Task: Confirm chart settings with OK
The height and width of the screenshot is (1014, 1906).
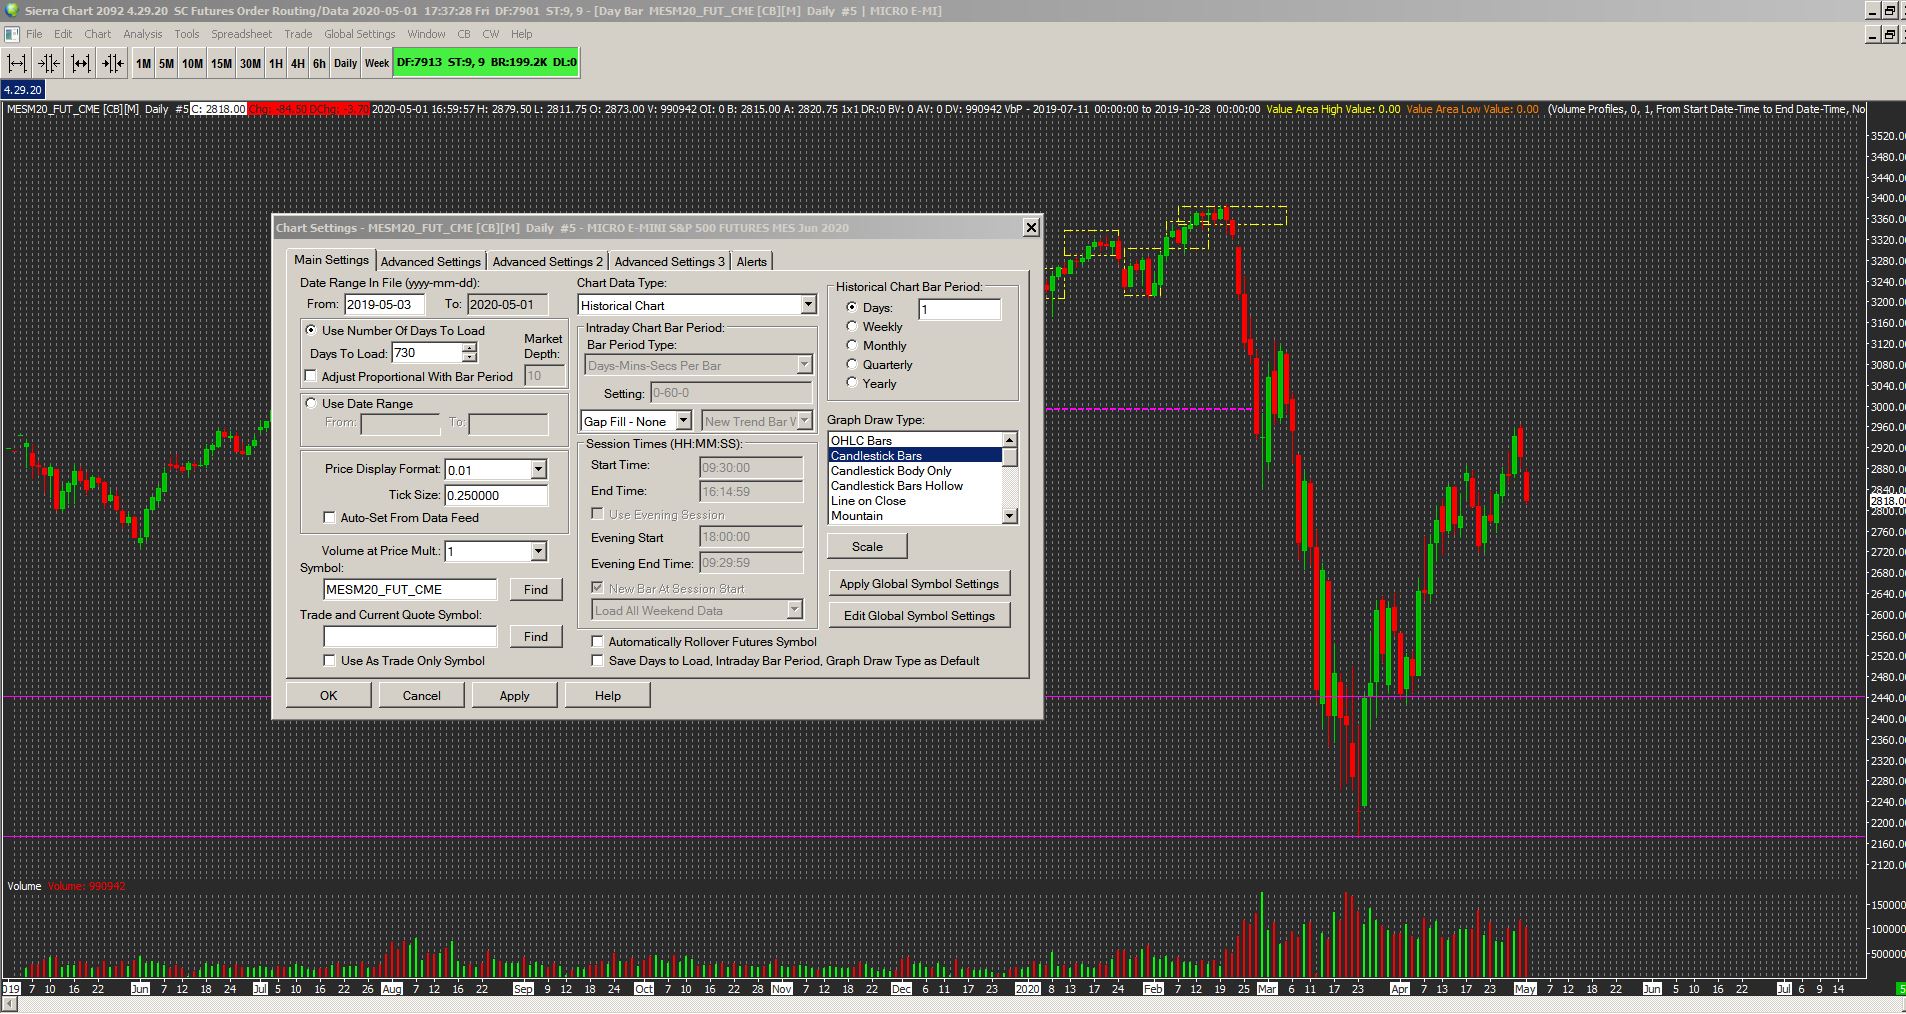Action: click(329, 695)
